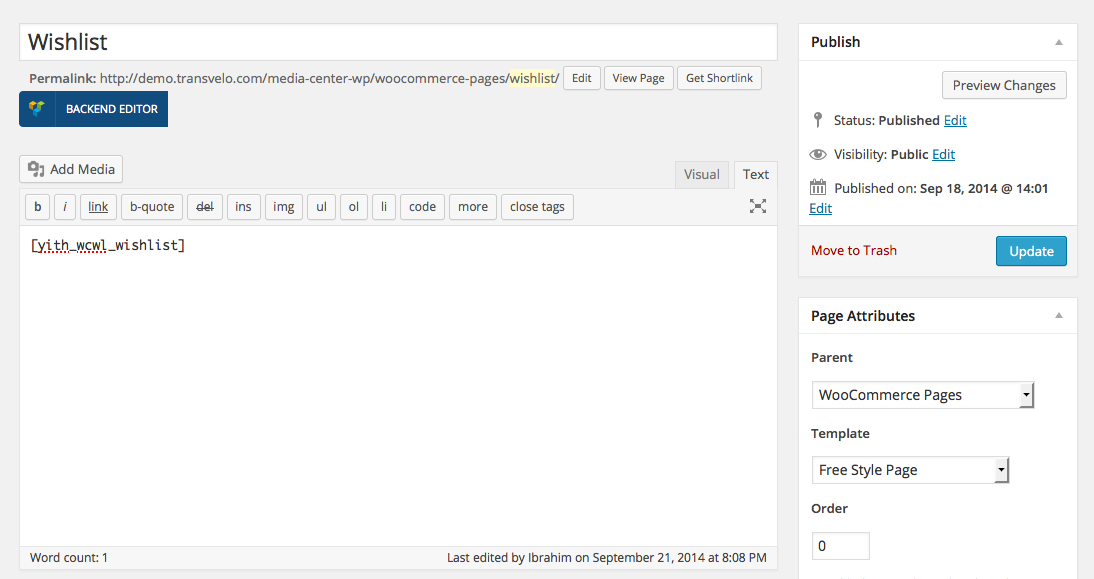
Task: Edit the page Visibility setting
Action: (x=943, y=154)
